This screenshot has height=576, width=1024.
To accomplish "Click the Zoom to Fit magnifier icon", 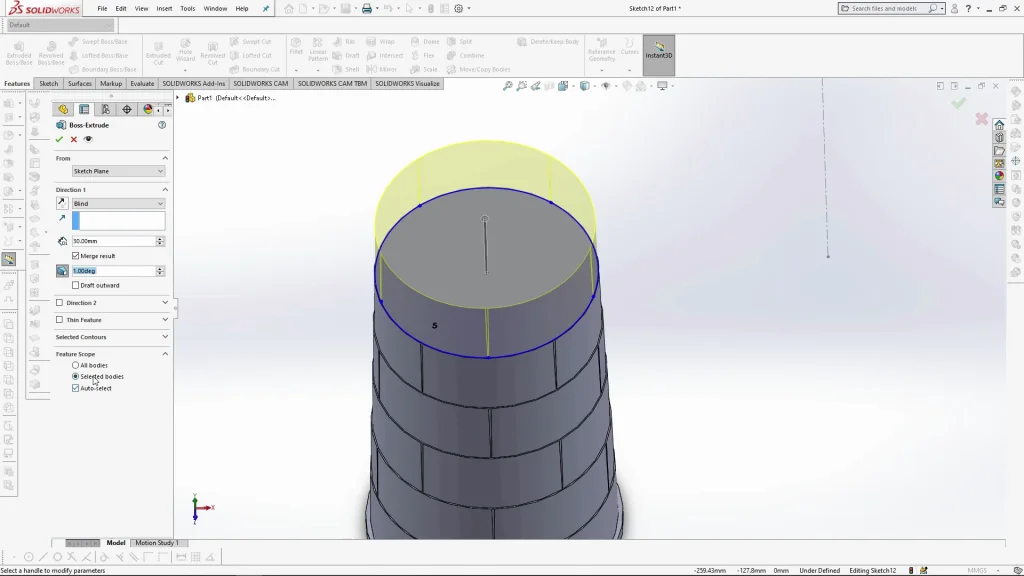I will (x=508, y=87).
